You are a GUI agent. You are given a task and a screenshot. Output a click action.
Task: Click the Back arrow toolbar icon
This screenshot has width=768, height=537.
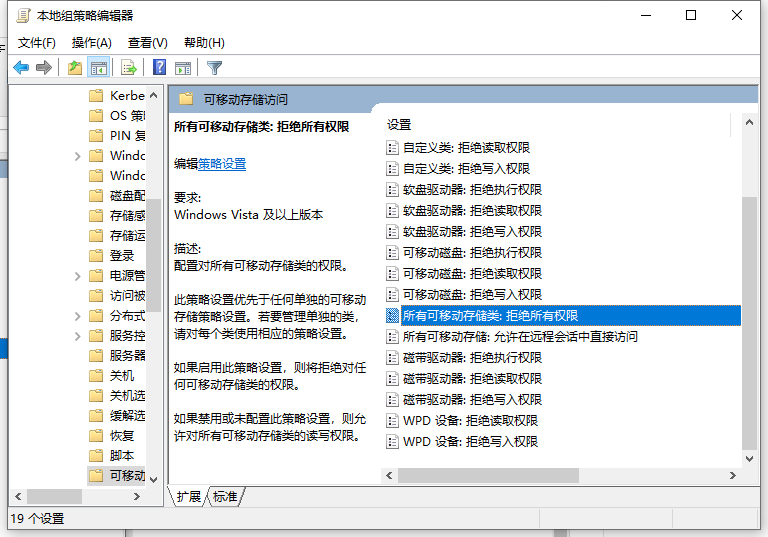[21, 68]
